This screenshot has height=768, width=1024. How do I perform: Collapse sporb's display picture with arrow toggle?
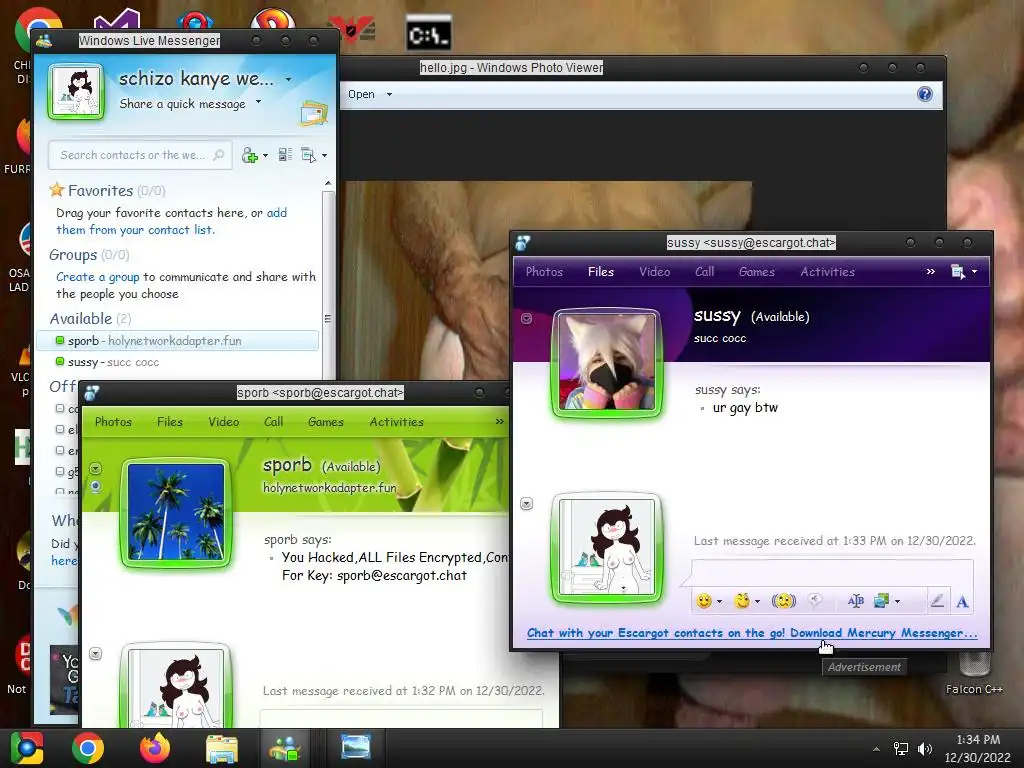[x=95, y=469]
